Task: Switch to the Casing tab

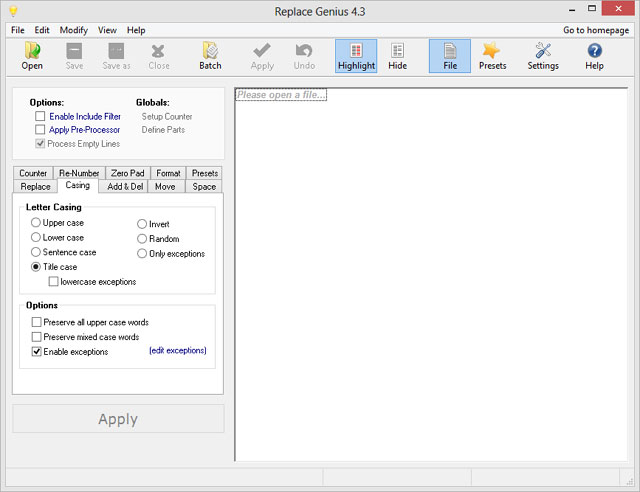Action: 78,185
